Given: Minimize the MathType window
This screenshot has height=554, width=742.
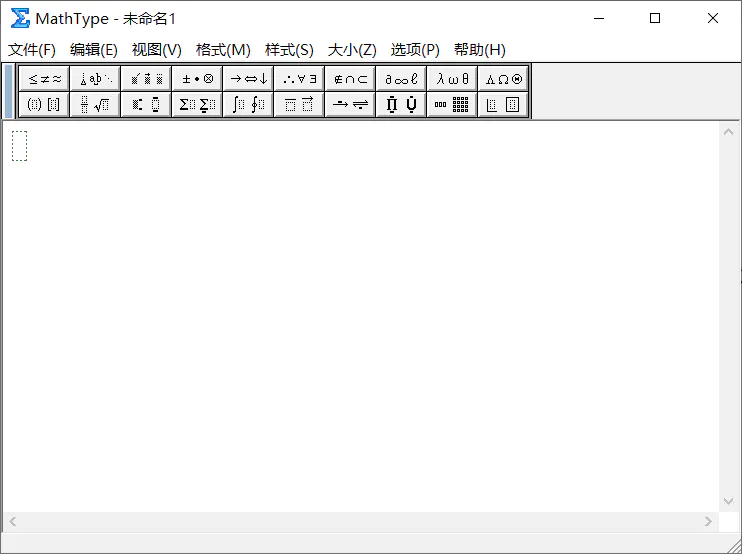Looking at the screenshot, I should pyautogui.click(x=599, y=18).
